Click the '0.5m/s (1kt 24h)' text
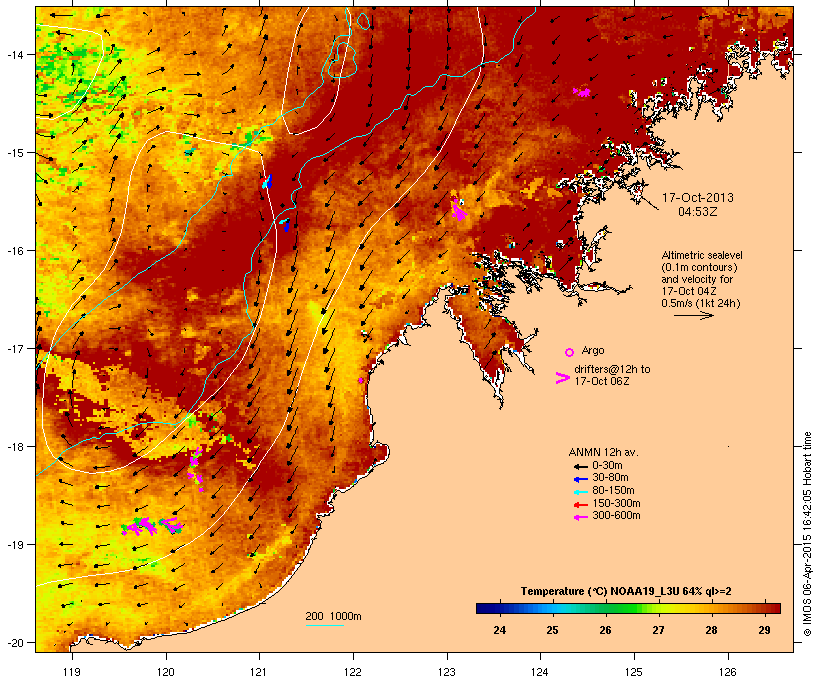The height and width of the screenshot is (680, 820). (701, 303)
